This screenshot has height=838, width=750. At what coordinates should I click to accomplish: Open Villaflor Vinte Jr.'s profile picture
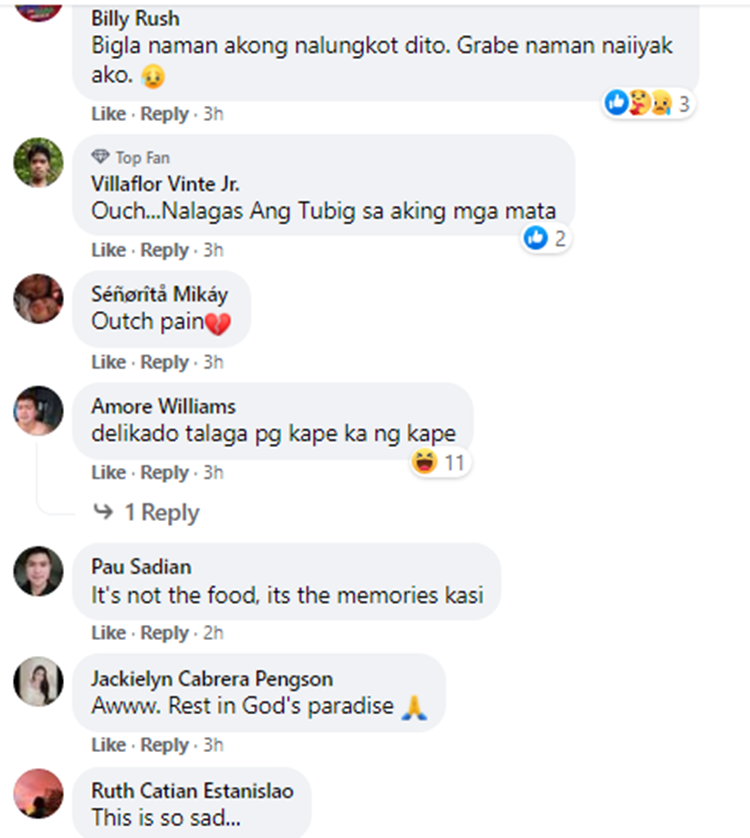(38, 162)
